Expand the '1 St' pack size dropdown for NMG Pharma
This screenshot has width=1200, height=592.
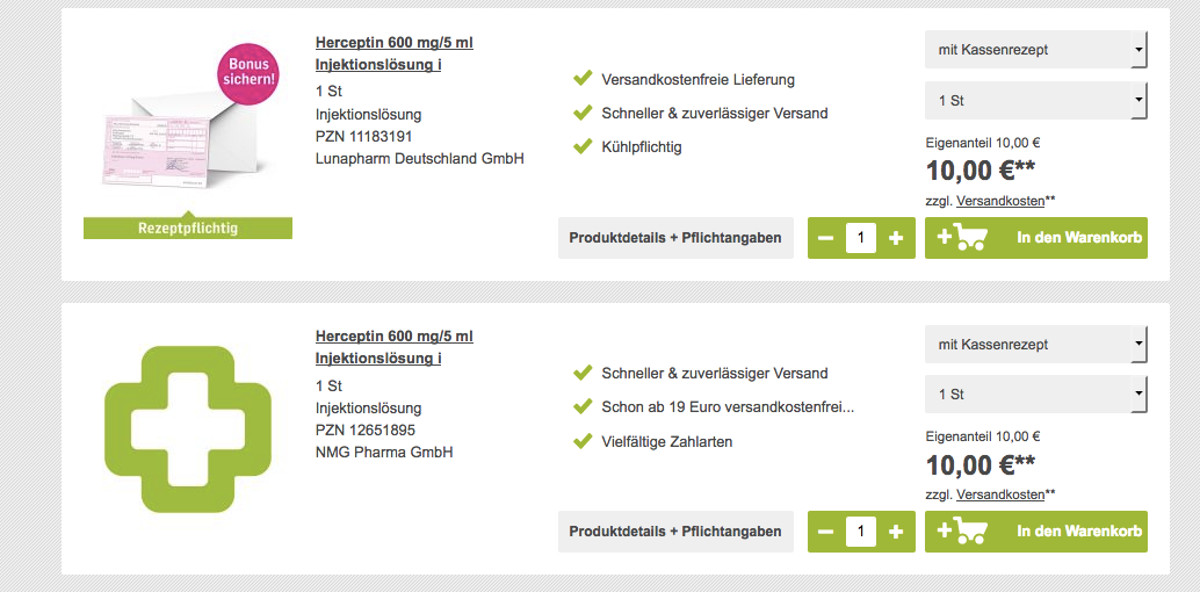point(1036,394)
